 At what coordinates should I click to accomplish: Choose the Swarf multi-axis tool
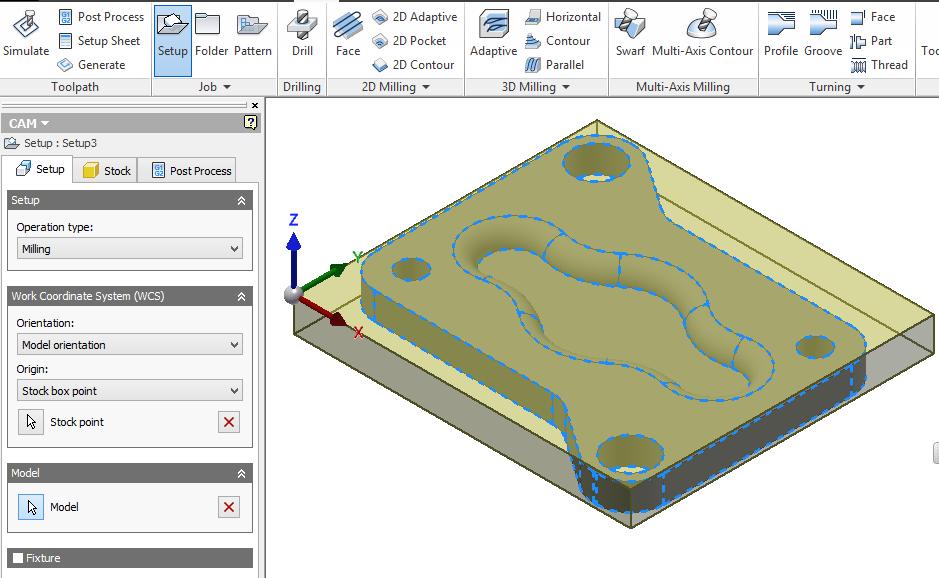pos(630,34)
